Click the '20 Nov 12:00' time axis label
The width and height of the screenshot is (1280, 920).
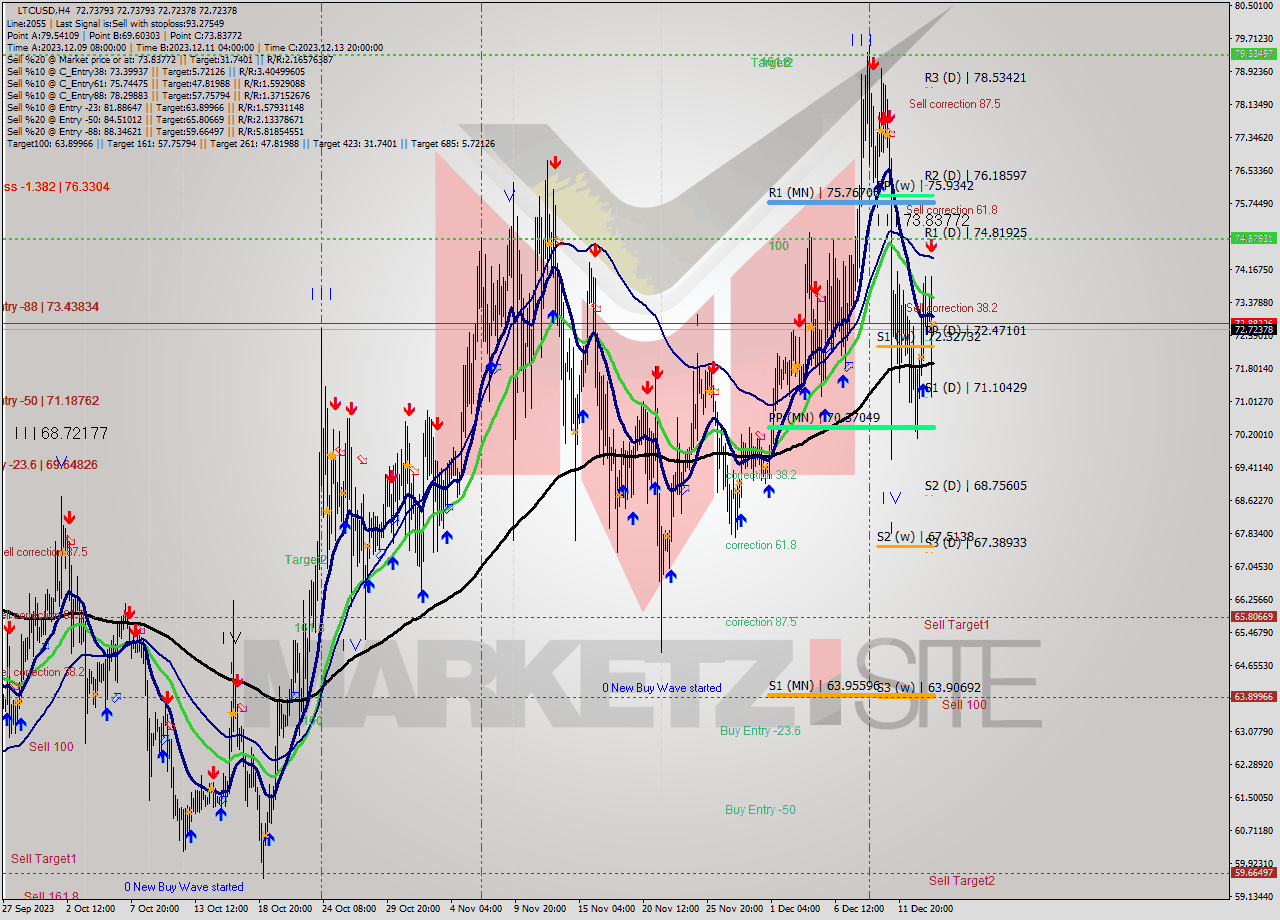[669, 909]
